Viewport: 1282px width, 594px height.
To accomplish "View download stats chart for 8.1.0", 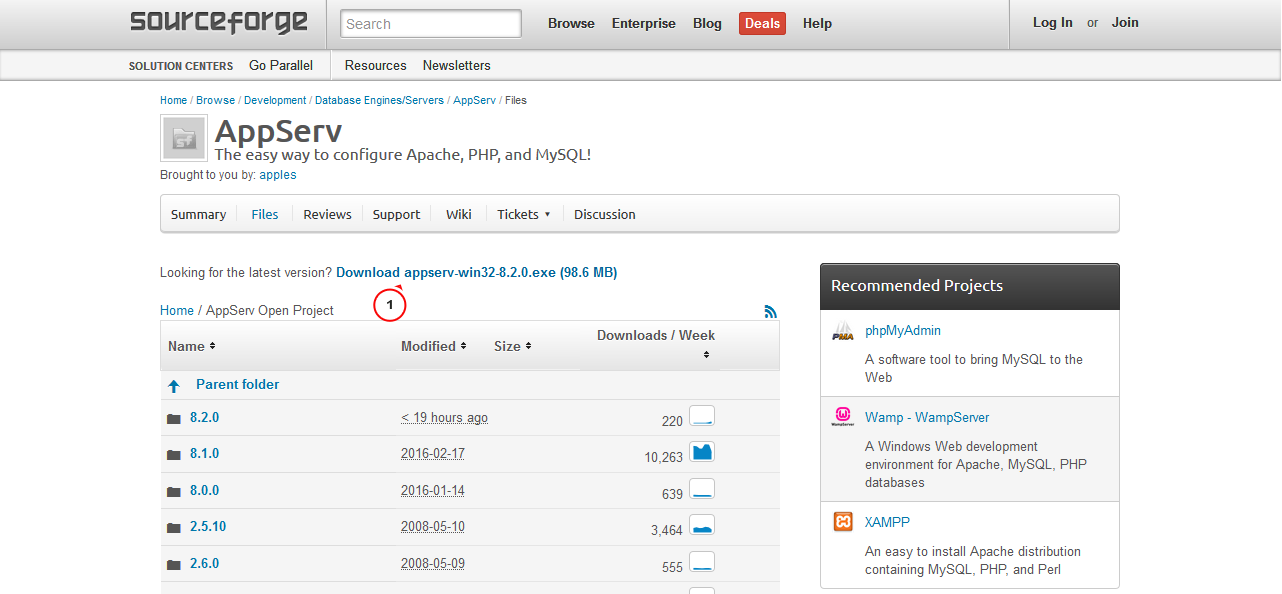I will pyautogui.click(x=702, y=452).
